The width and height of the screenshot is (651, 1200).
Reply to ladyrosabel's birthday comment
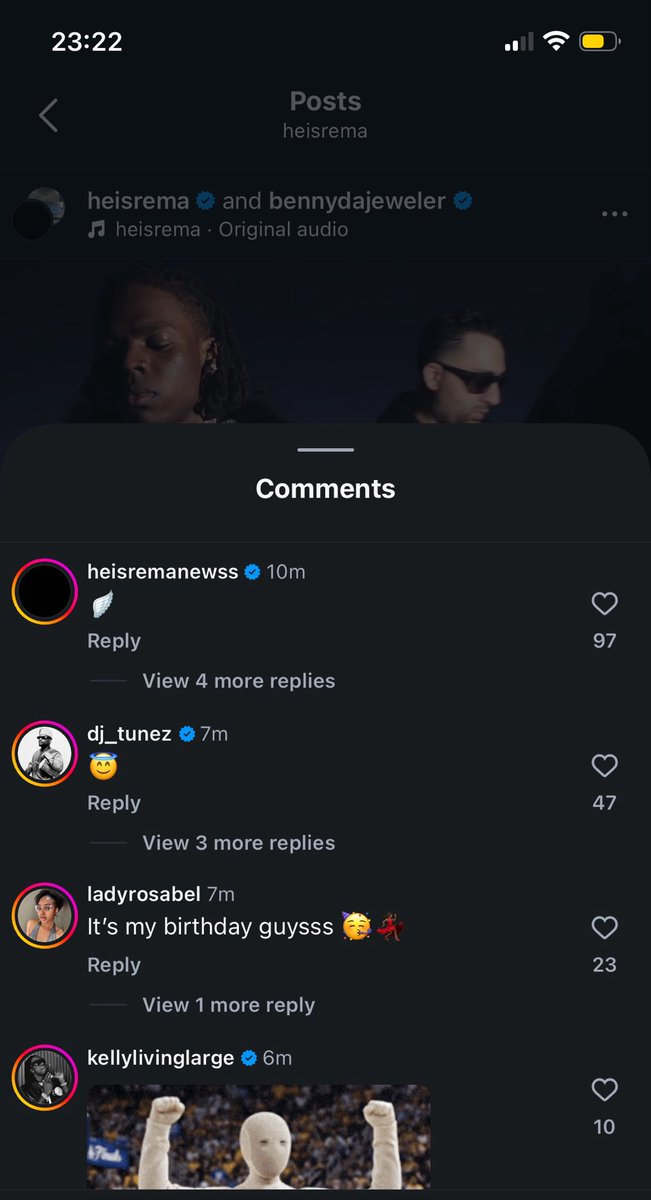(x=114, y=965)
